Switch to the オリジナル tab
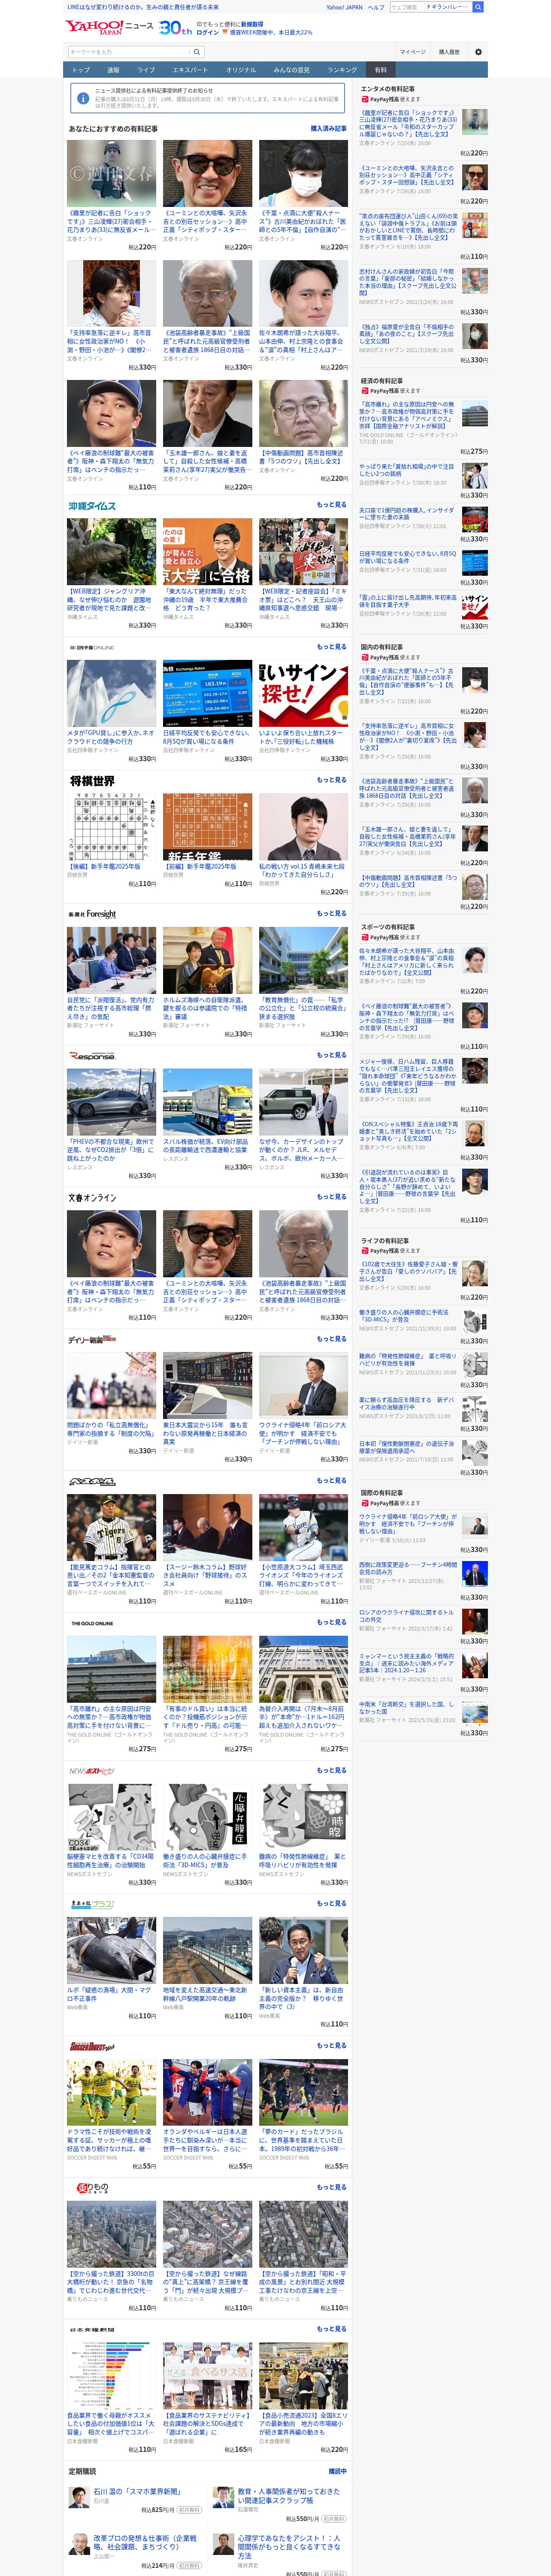The image size is (551, 2576). [241, 70]
